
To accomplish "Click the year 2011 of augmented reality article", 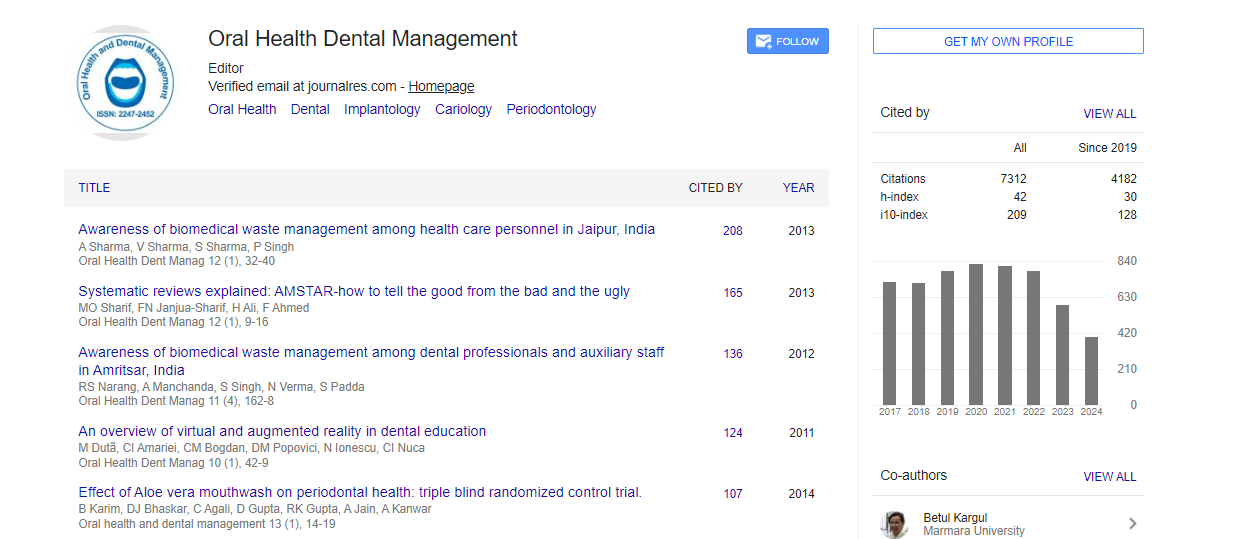I will point(801,433).
